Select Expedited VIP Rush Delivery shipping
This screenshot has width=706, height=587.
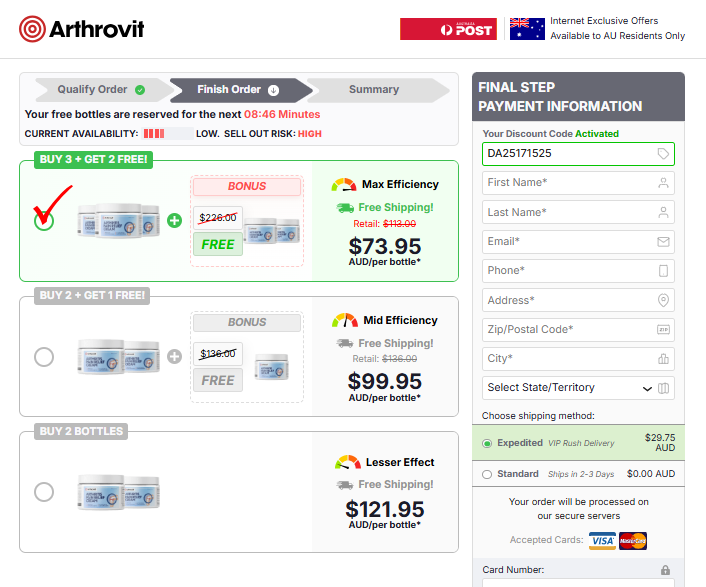click(487, 442)
